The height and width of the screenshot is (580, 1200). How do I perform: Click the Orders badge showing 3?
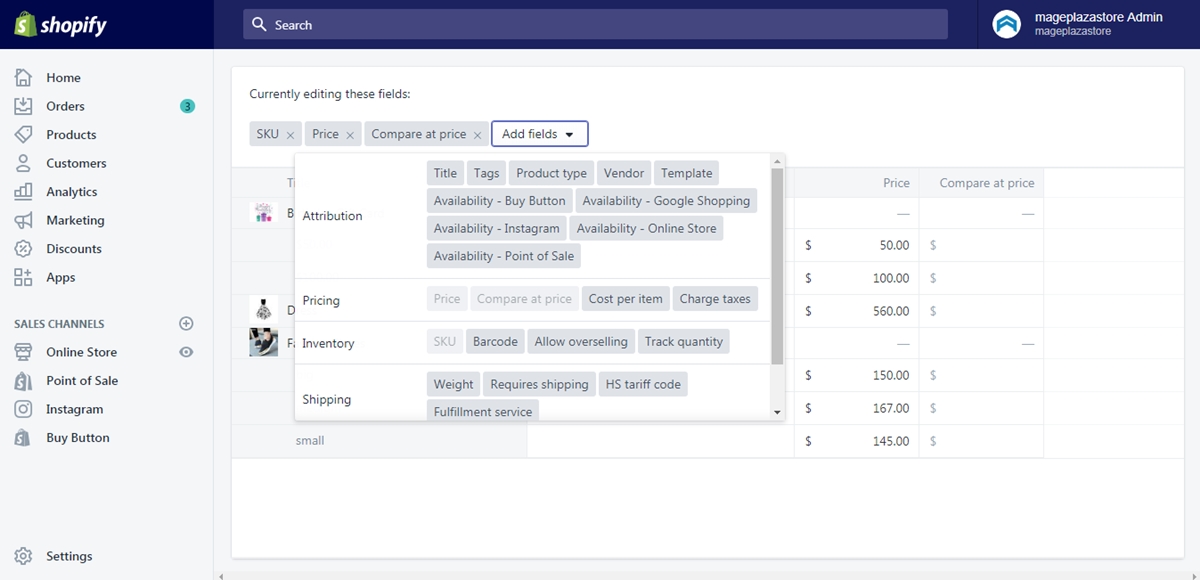tap(187, 106)
